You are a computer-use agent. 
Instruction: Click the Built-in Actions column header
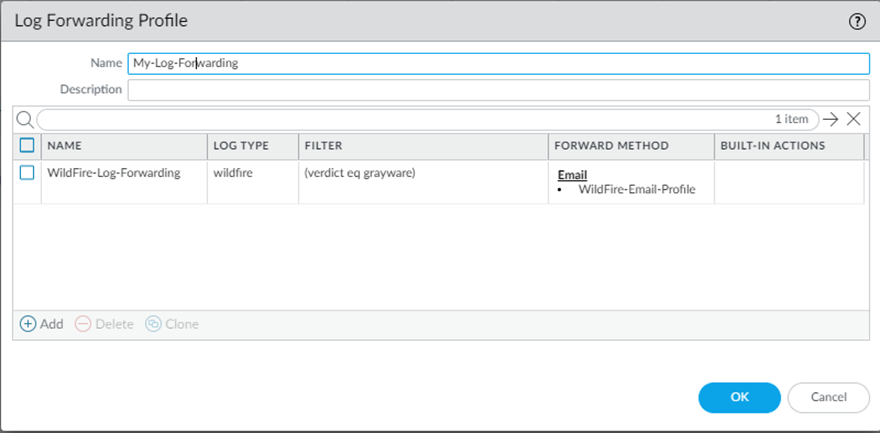point(772,146)
